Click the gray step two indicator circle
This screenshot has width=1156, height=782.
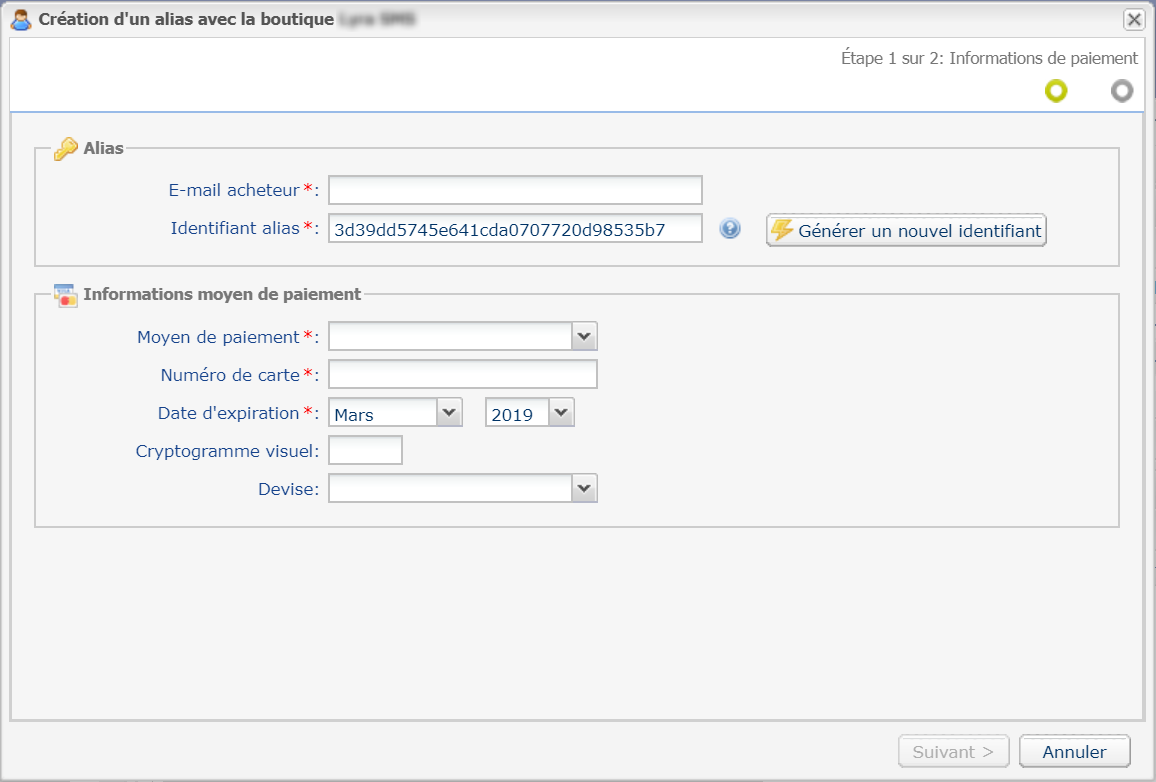point(1122,91)
